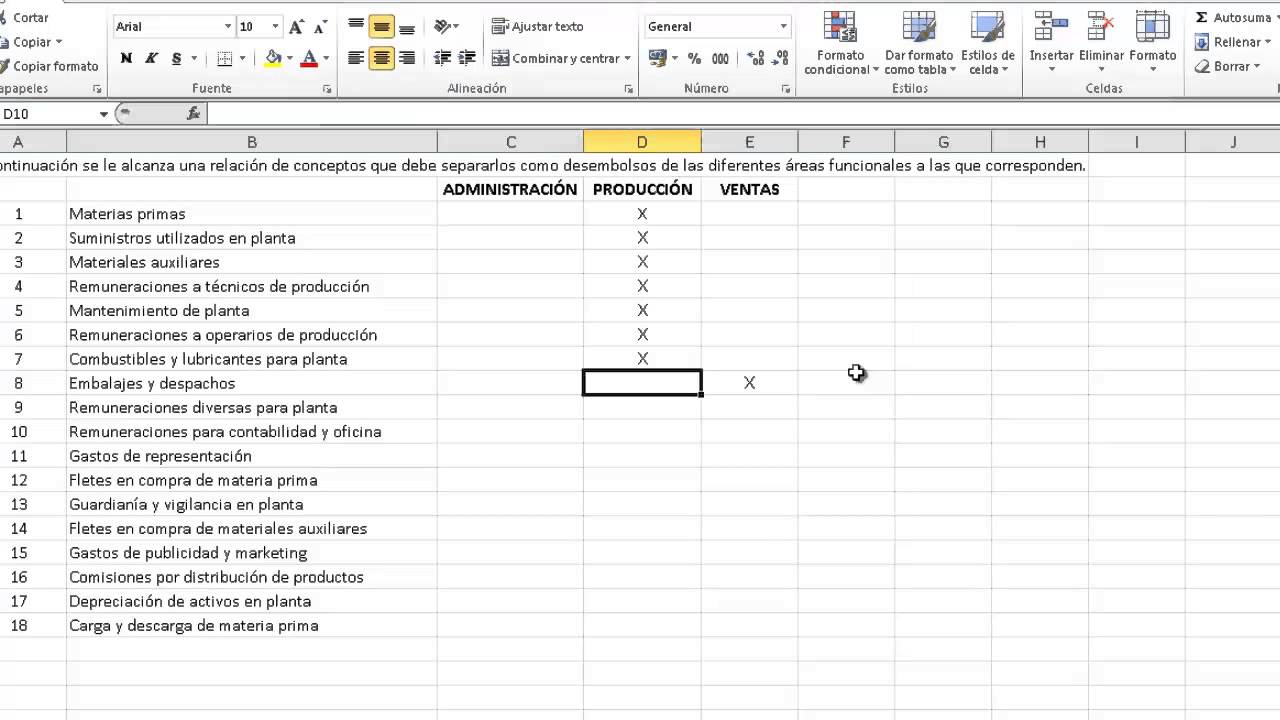Toggle bold (N) formatting
Screen dimensions: 1280x720
127,59
